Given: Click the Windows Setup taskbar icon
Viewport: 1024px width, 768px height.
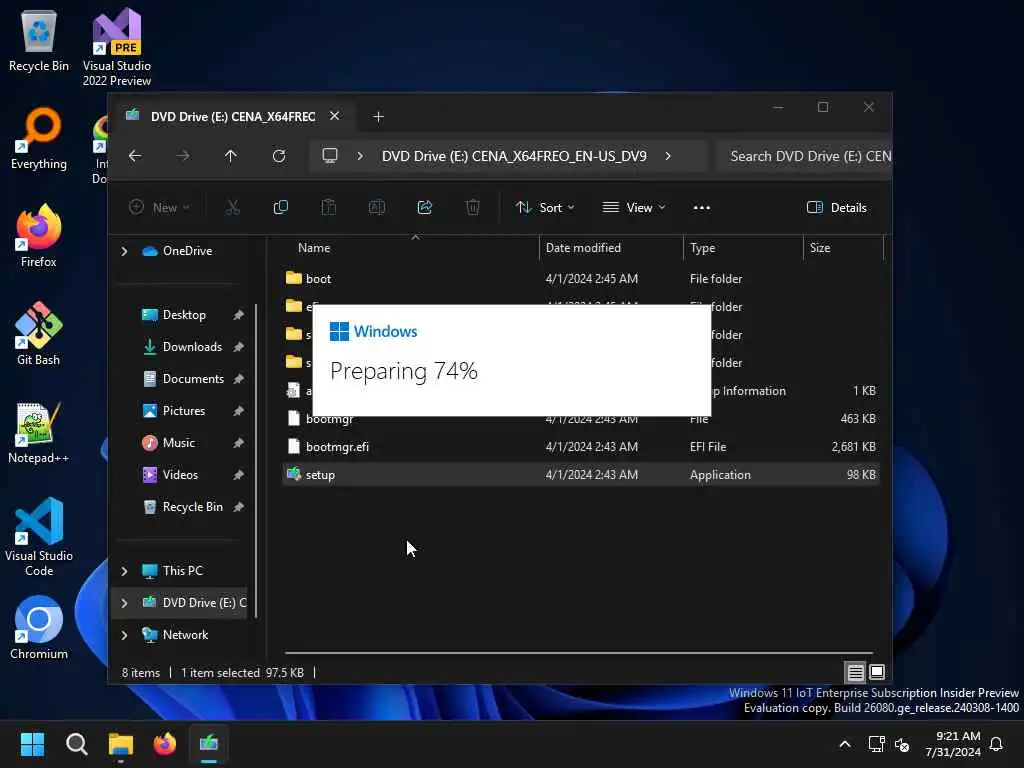Looking at the screenshot, I should pos(209,744).
